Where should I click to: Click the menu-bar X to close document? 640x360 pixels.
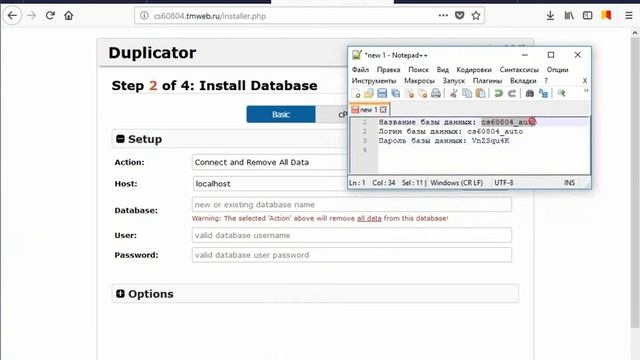(585, 81)
